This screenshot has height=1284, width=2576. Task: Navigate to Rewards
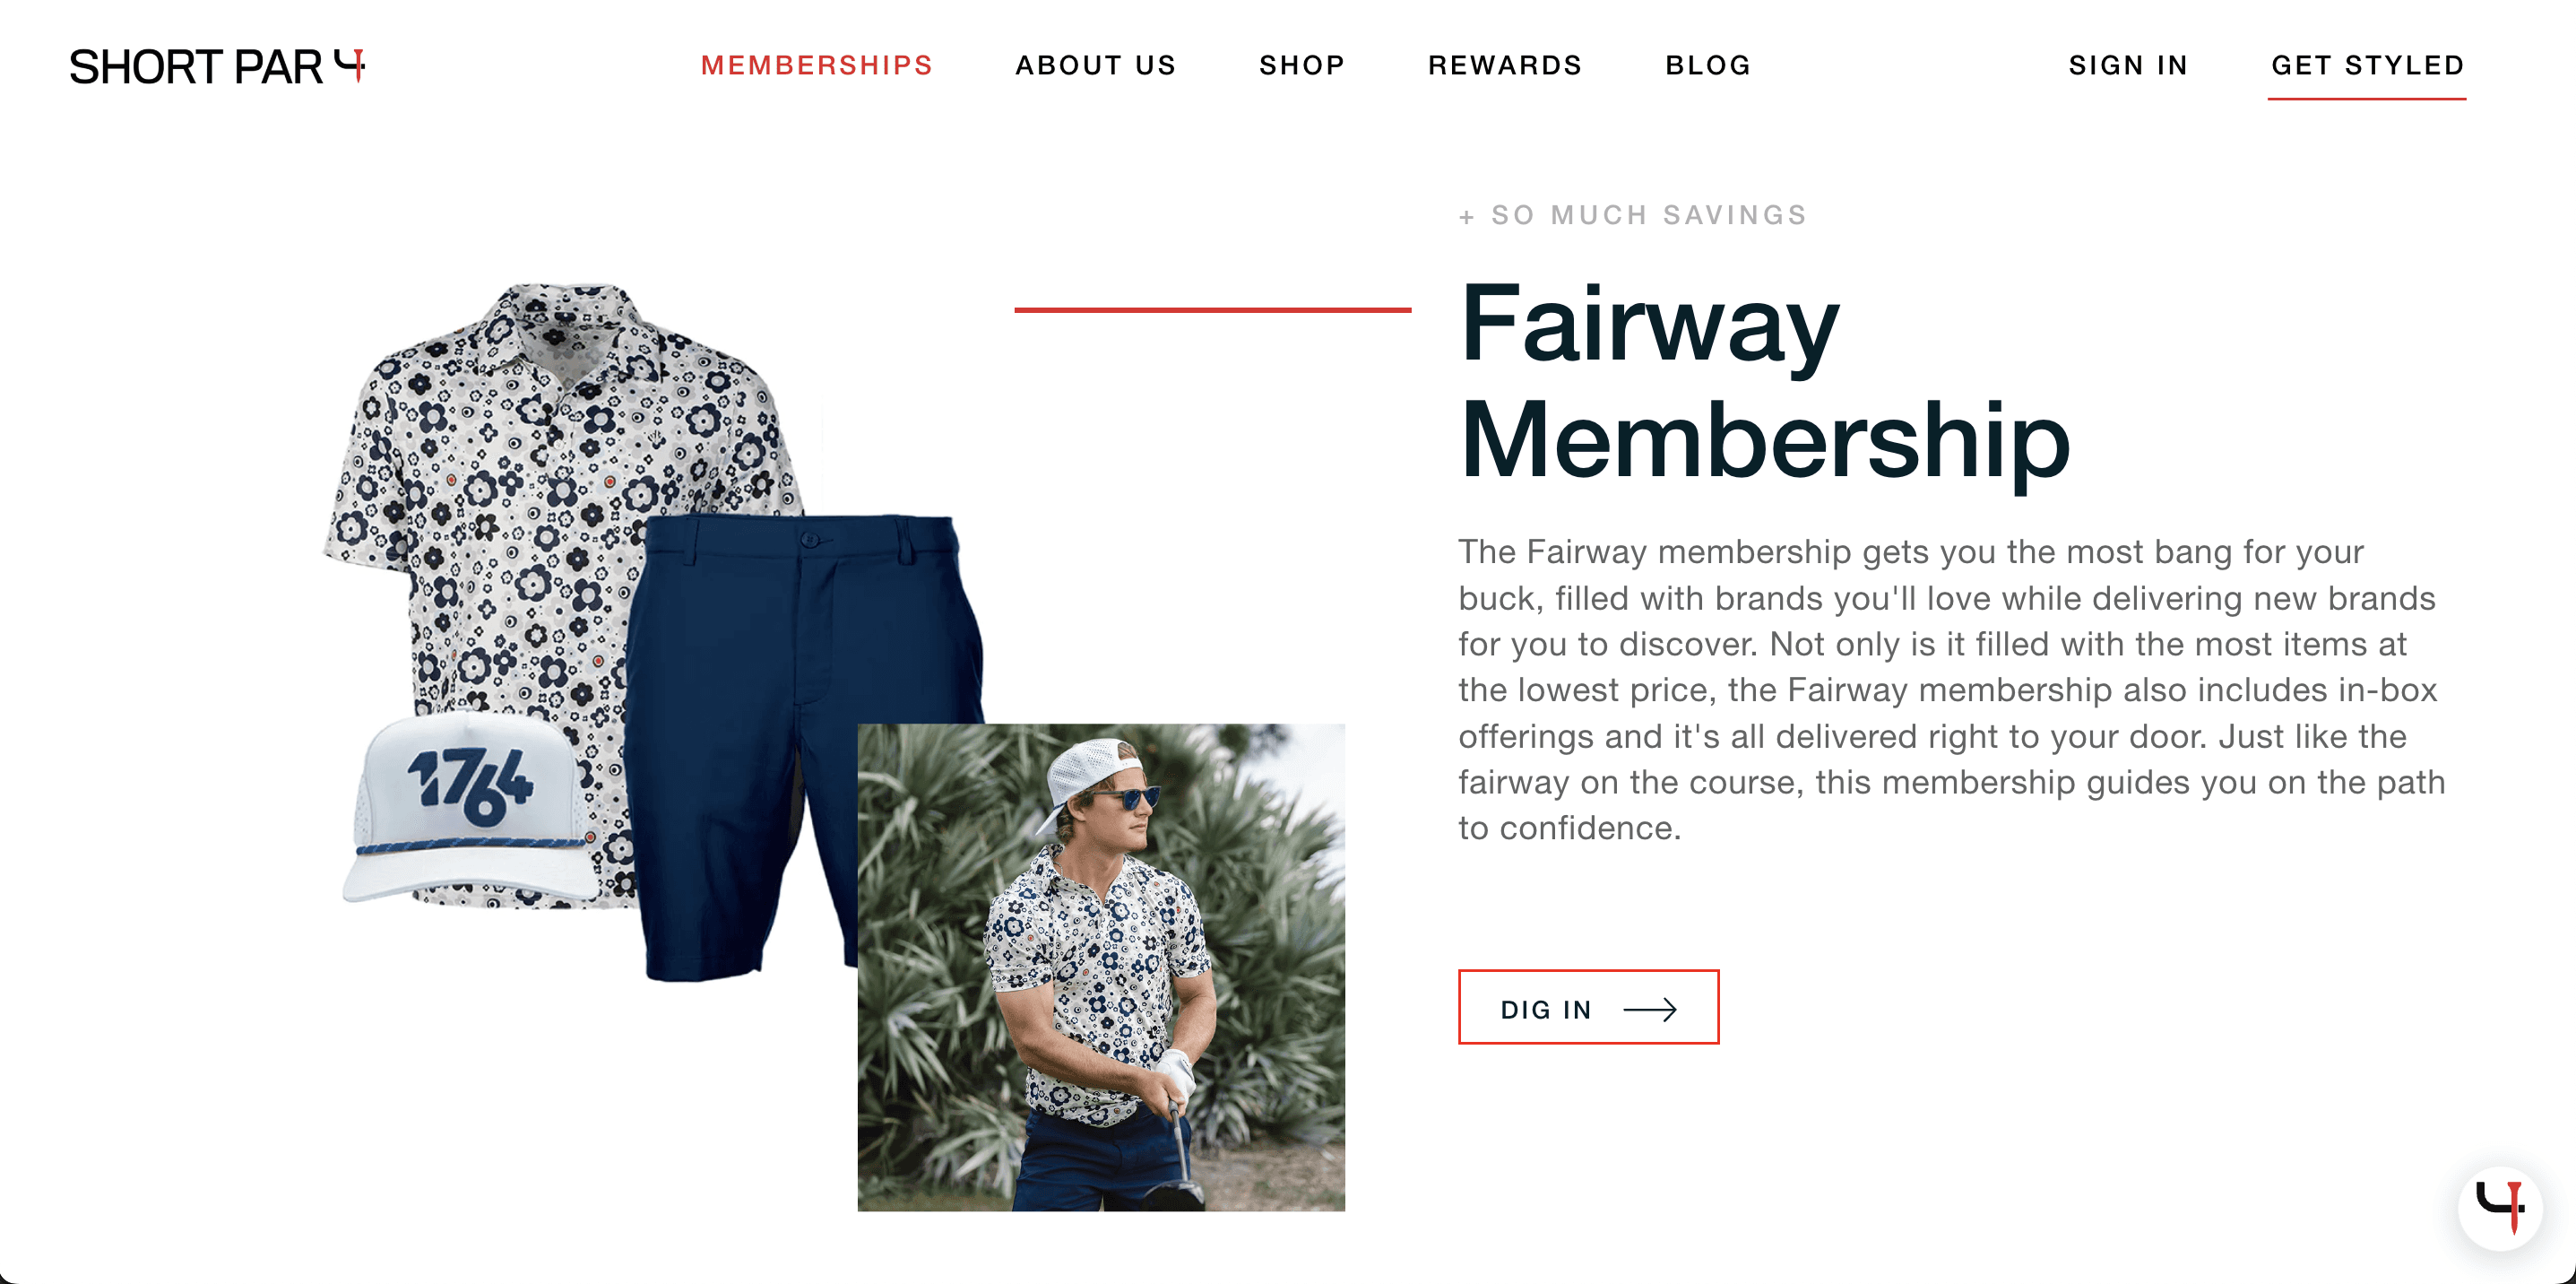tap(1504, 65)
